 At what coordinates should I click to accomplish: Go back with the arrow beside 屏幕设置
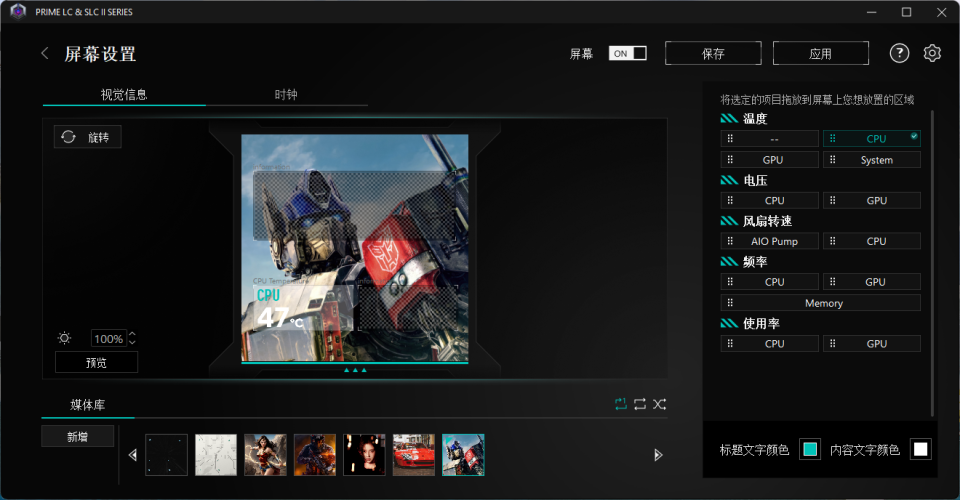45,53
